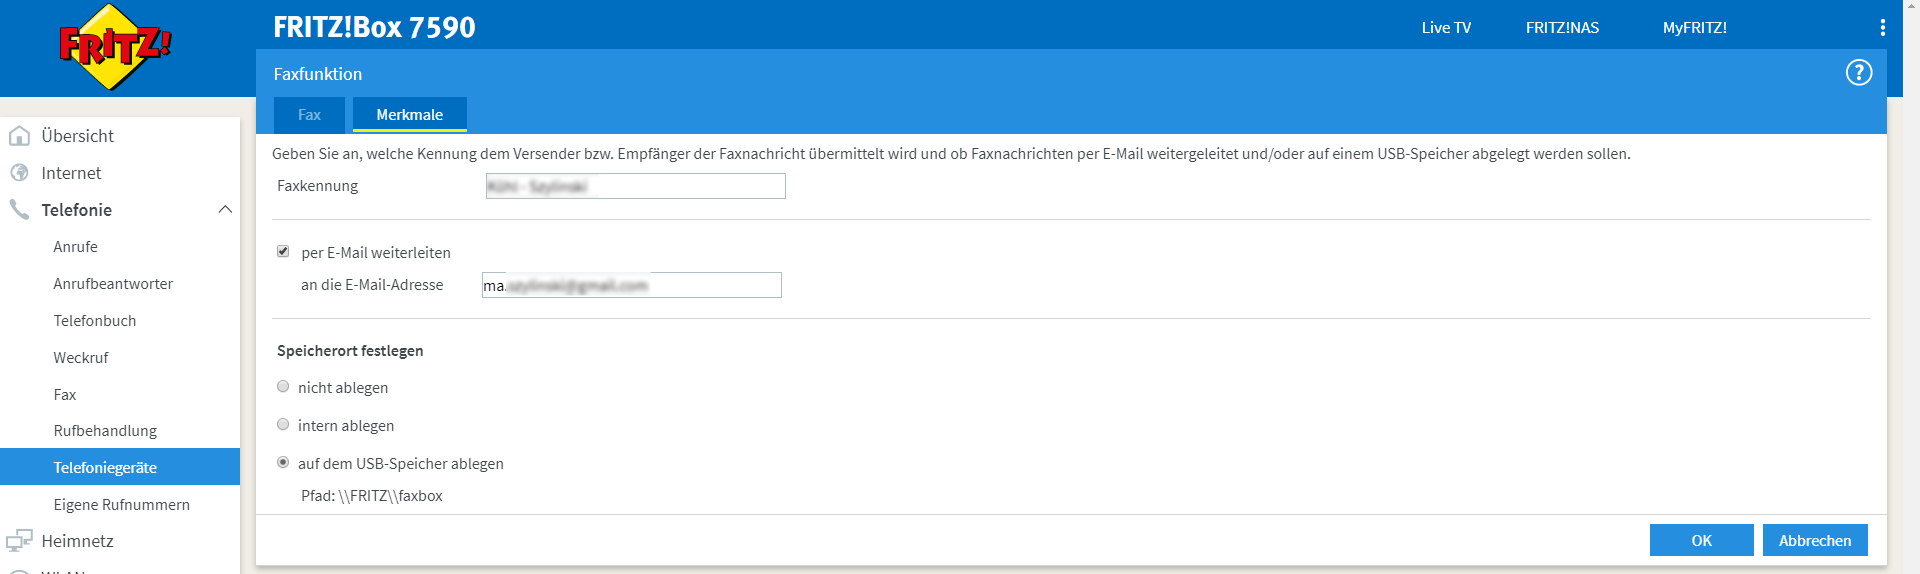Image resolution: width=1920 pixels, height=574 pixels.
Task: Go to Internet section
Action: click(x=71, y=173)
